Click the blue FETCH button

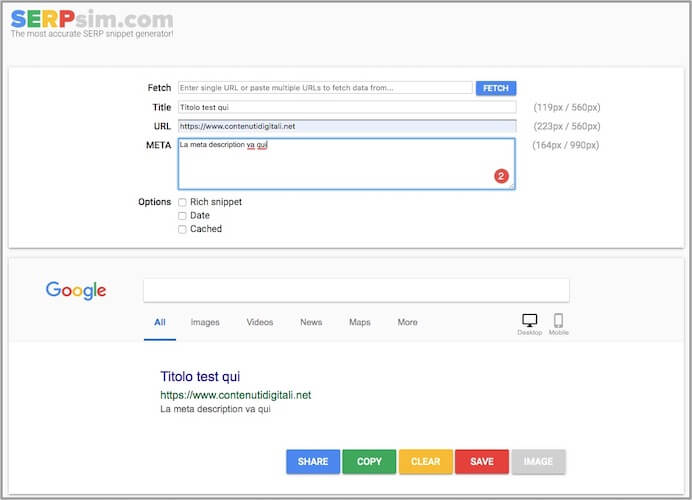[x=496, y=88]
